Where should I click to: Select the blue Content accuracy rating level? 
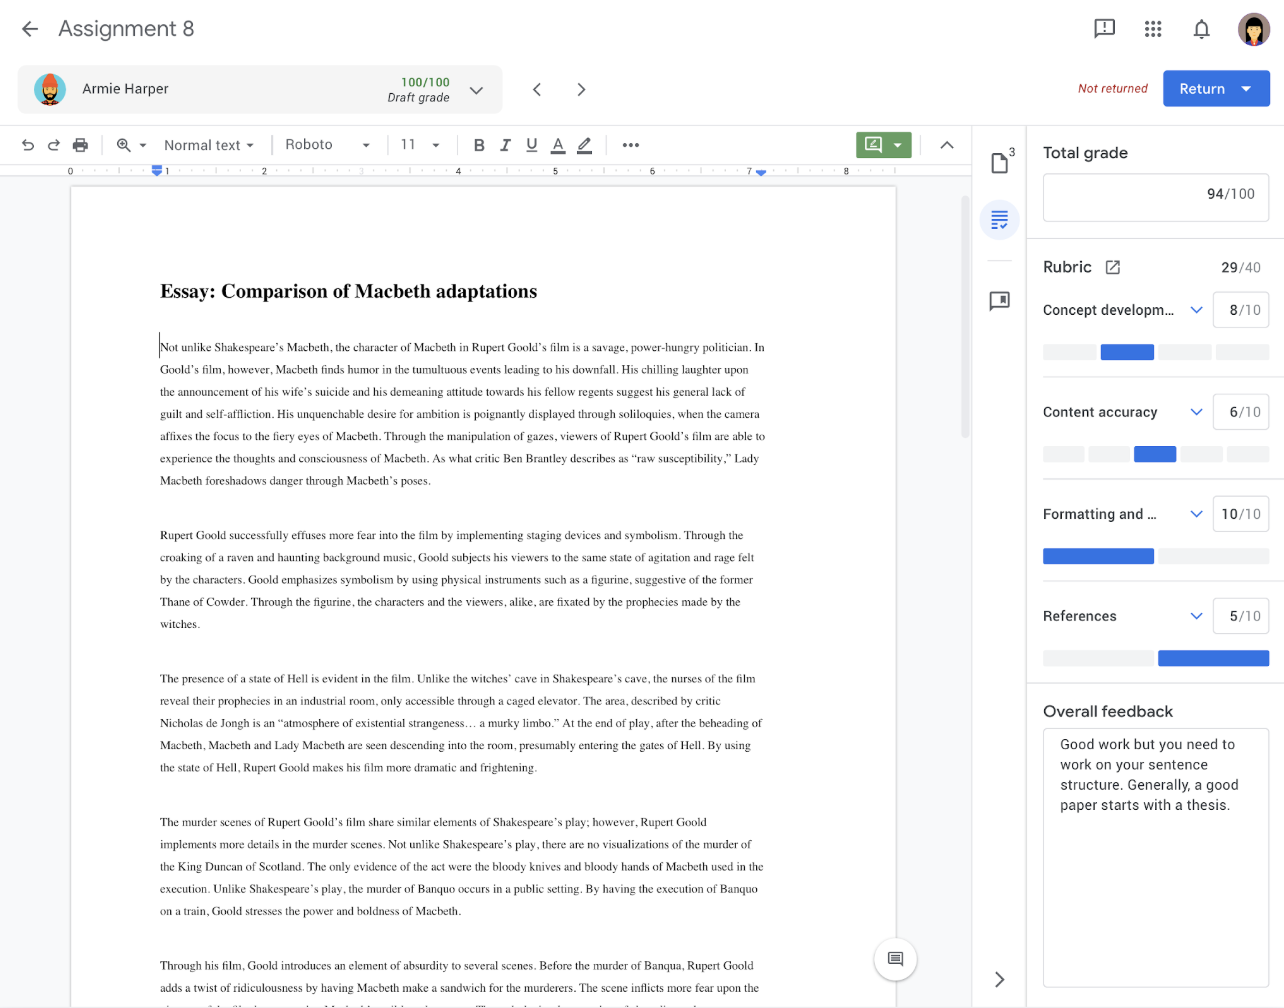tap(1155, 454)
